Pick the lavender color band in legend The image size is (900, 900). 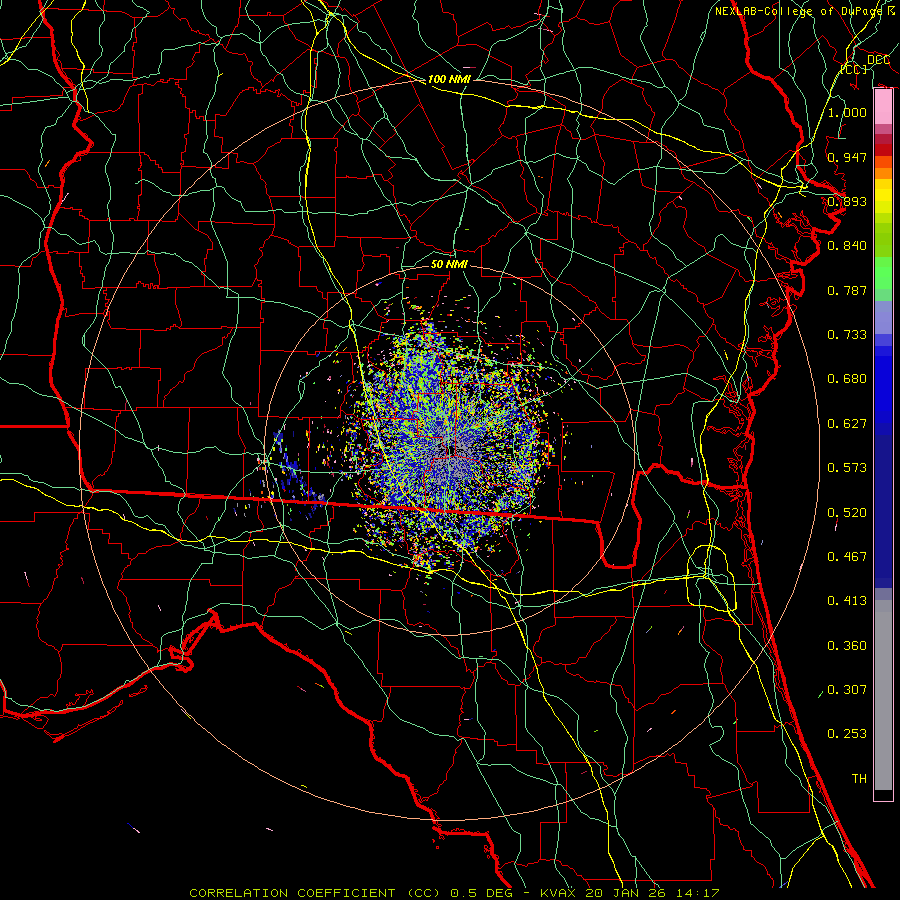(883, 317)
